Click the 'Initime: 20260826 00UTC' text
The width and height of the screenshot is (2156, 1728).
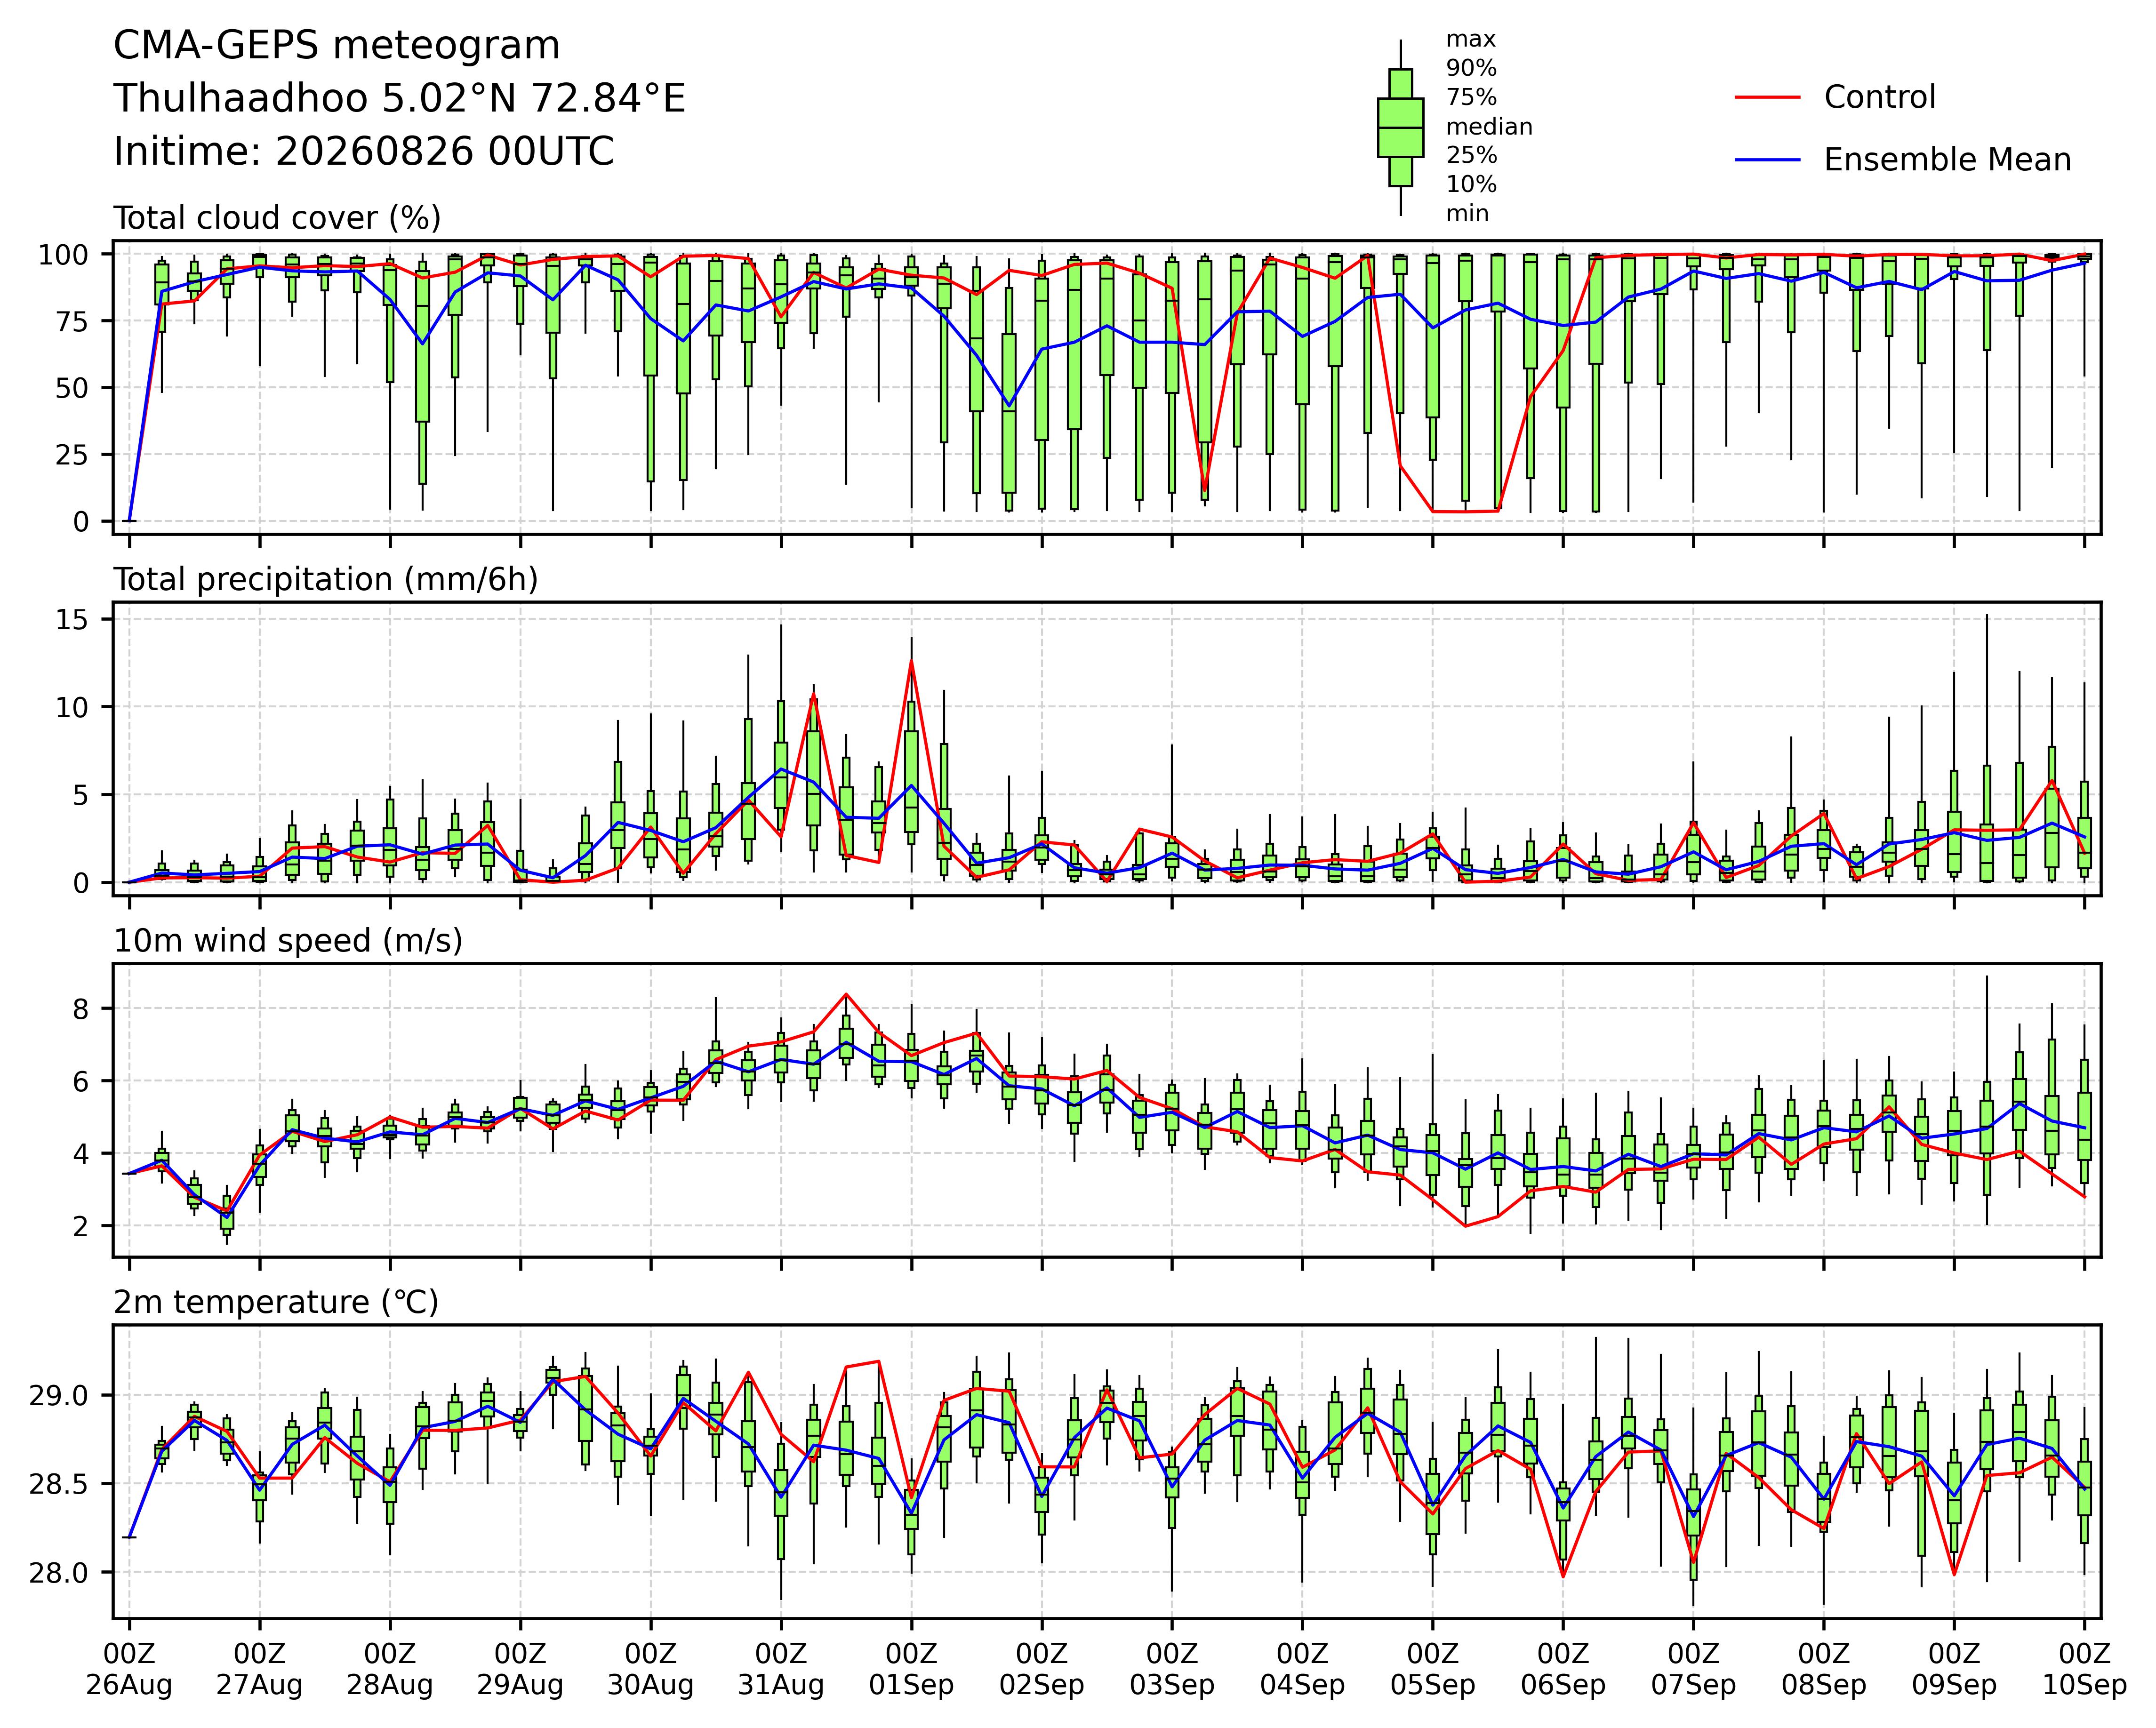(x=364, y=152)
